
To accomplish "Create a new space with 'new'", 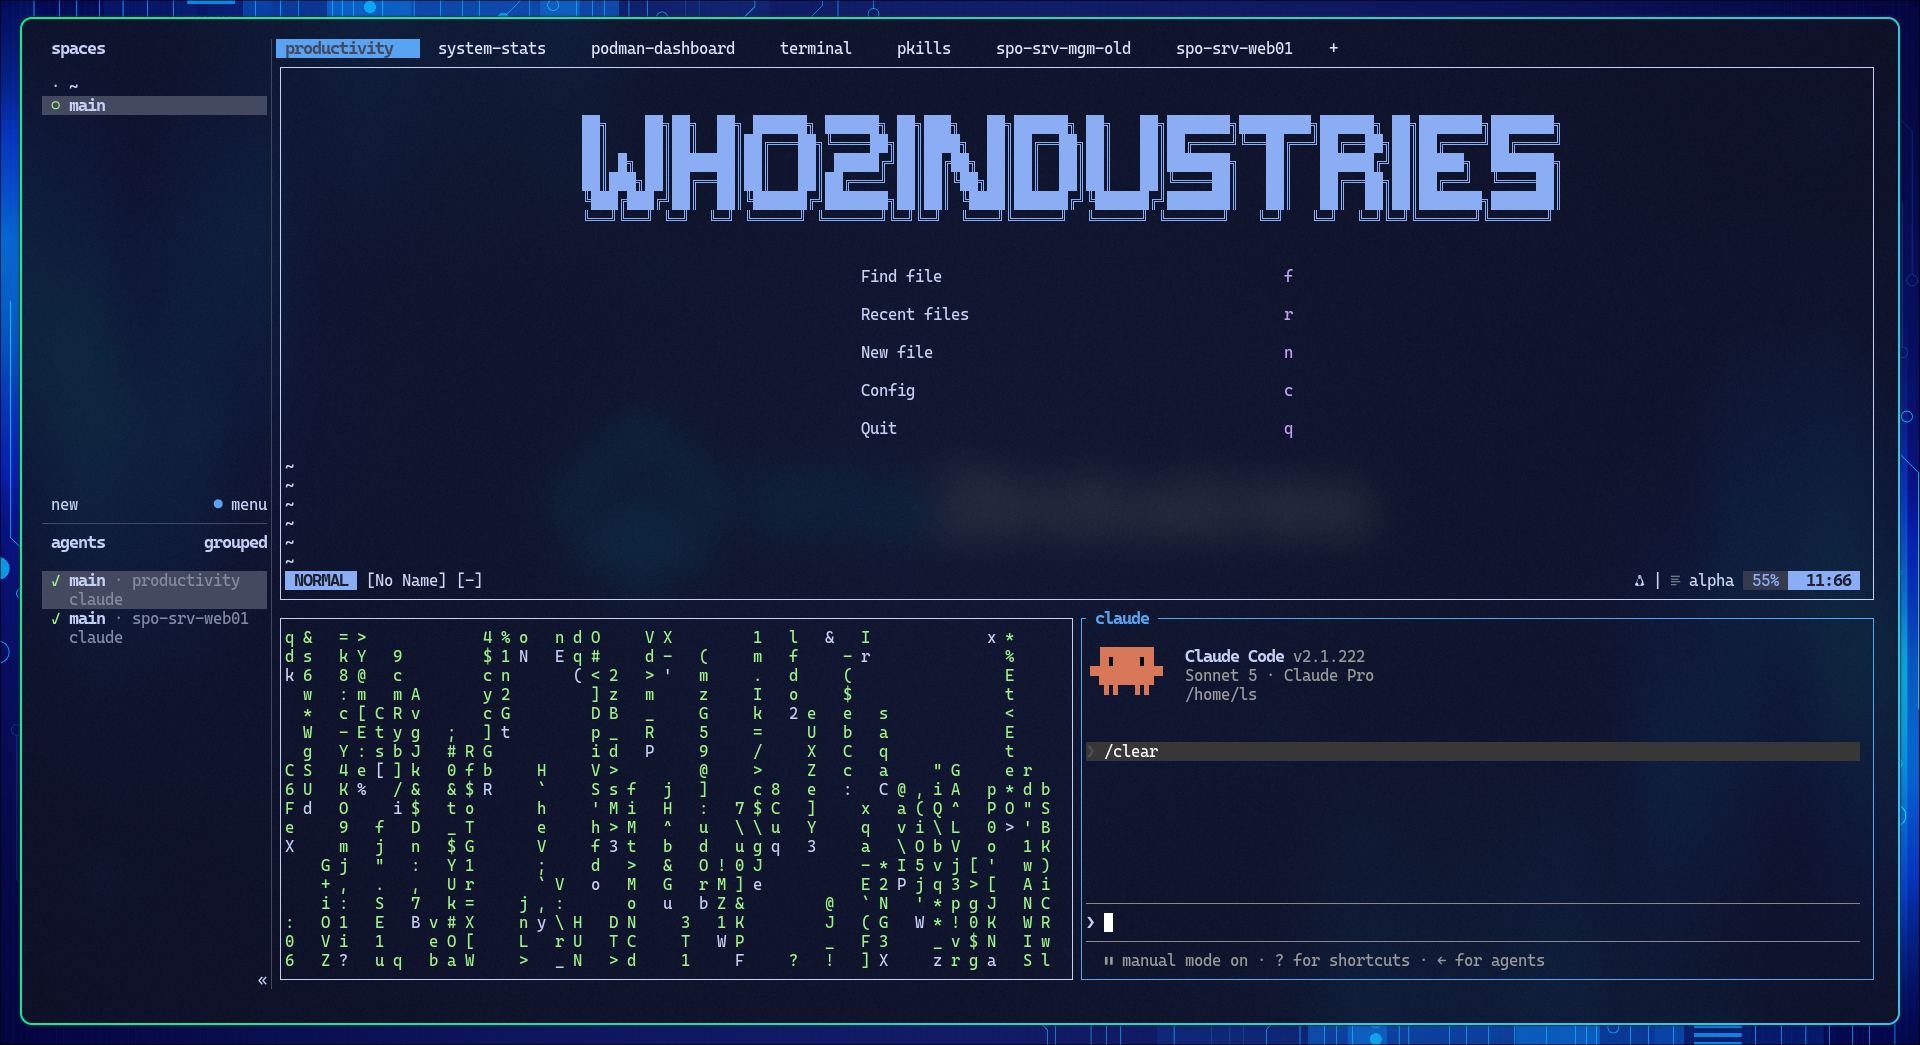I will coord(64,504).
